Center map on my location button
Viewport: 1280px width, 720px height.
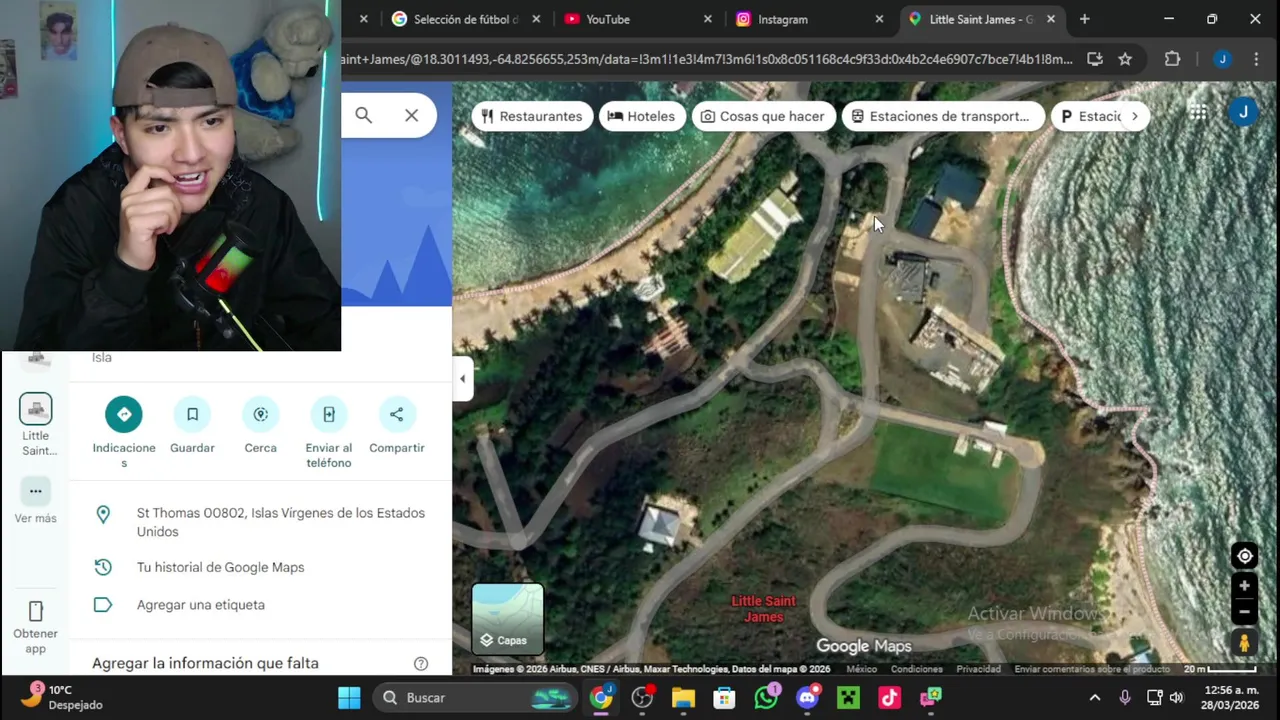click(x=1245, y=556)
